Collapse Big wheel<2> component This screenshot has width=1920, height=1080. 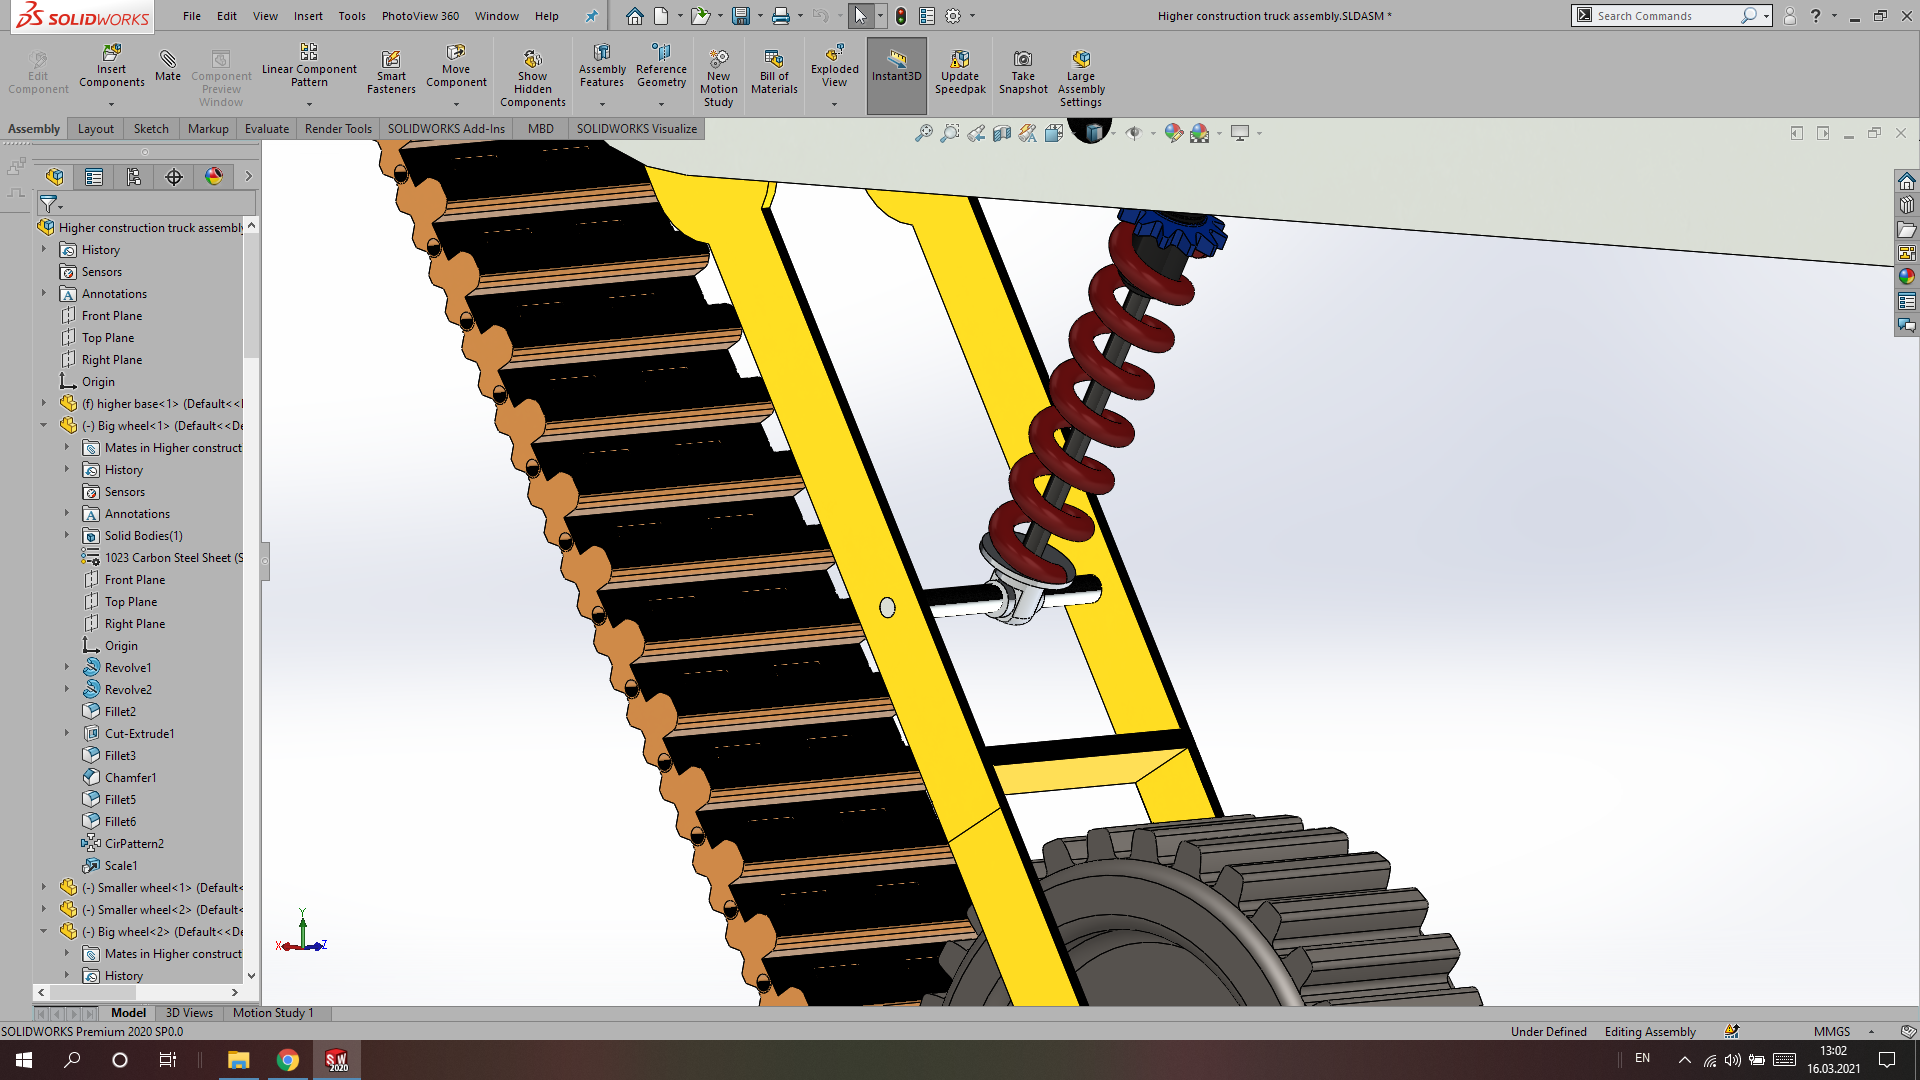click(x=44, y=931)
